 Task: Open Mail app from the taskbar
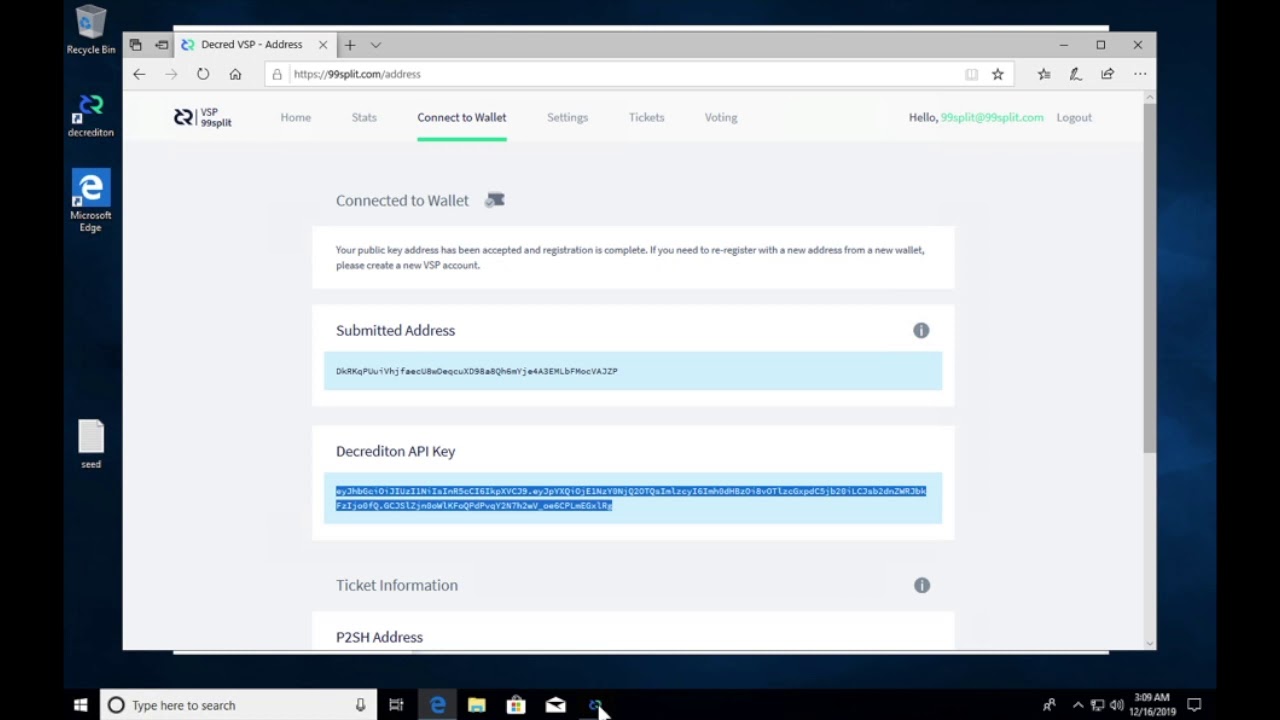[x=556, y=705]
